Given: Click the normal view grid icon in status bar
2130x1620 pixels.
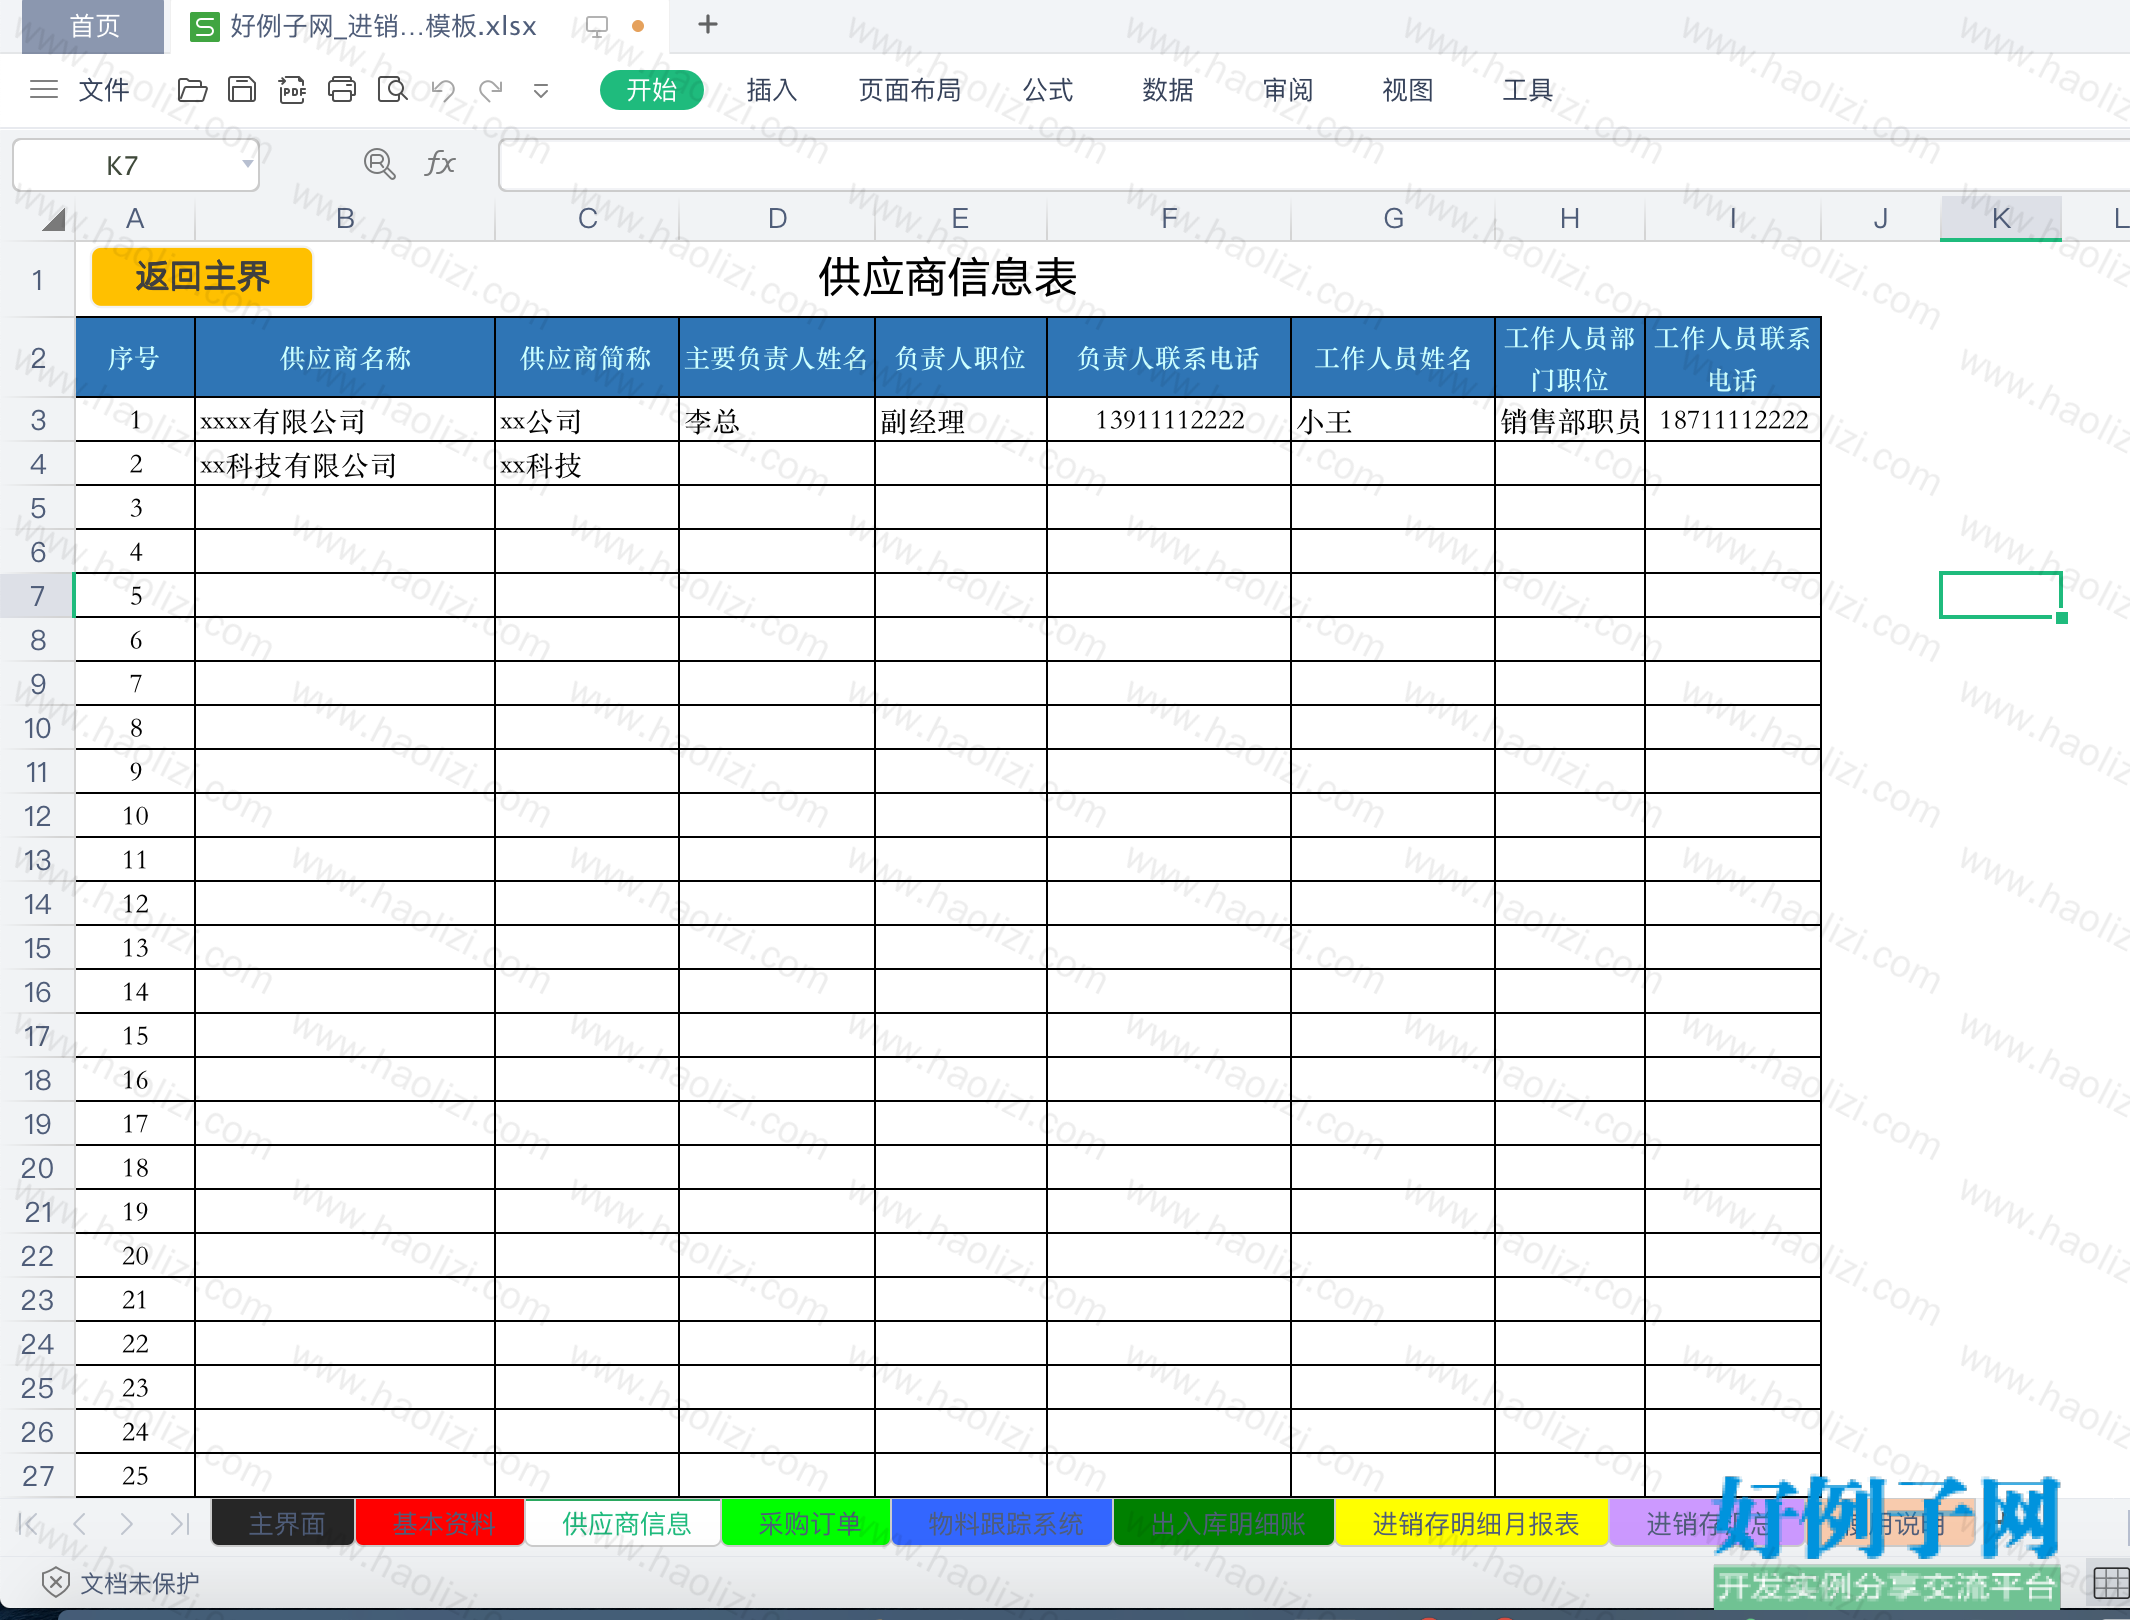Looking at the screenshot, I should (x=2111, y=1583).
